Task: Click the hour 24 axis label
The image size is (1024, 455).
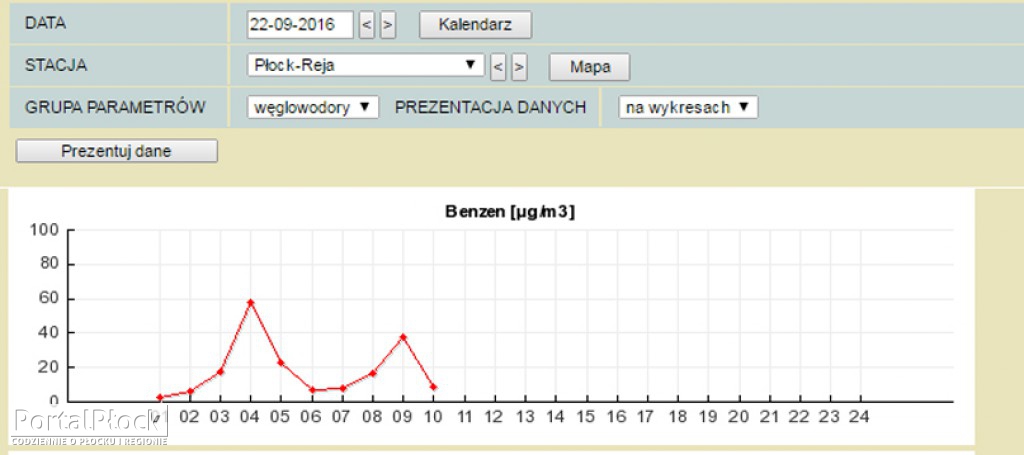Action: [x=860, y=416]
